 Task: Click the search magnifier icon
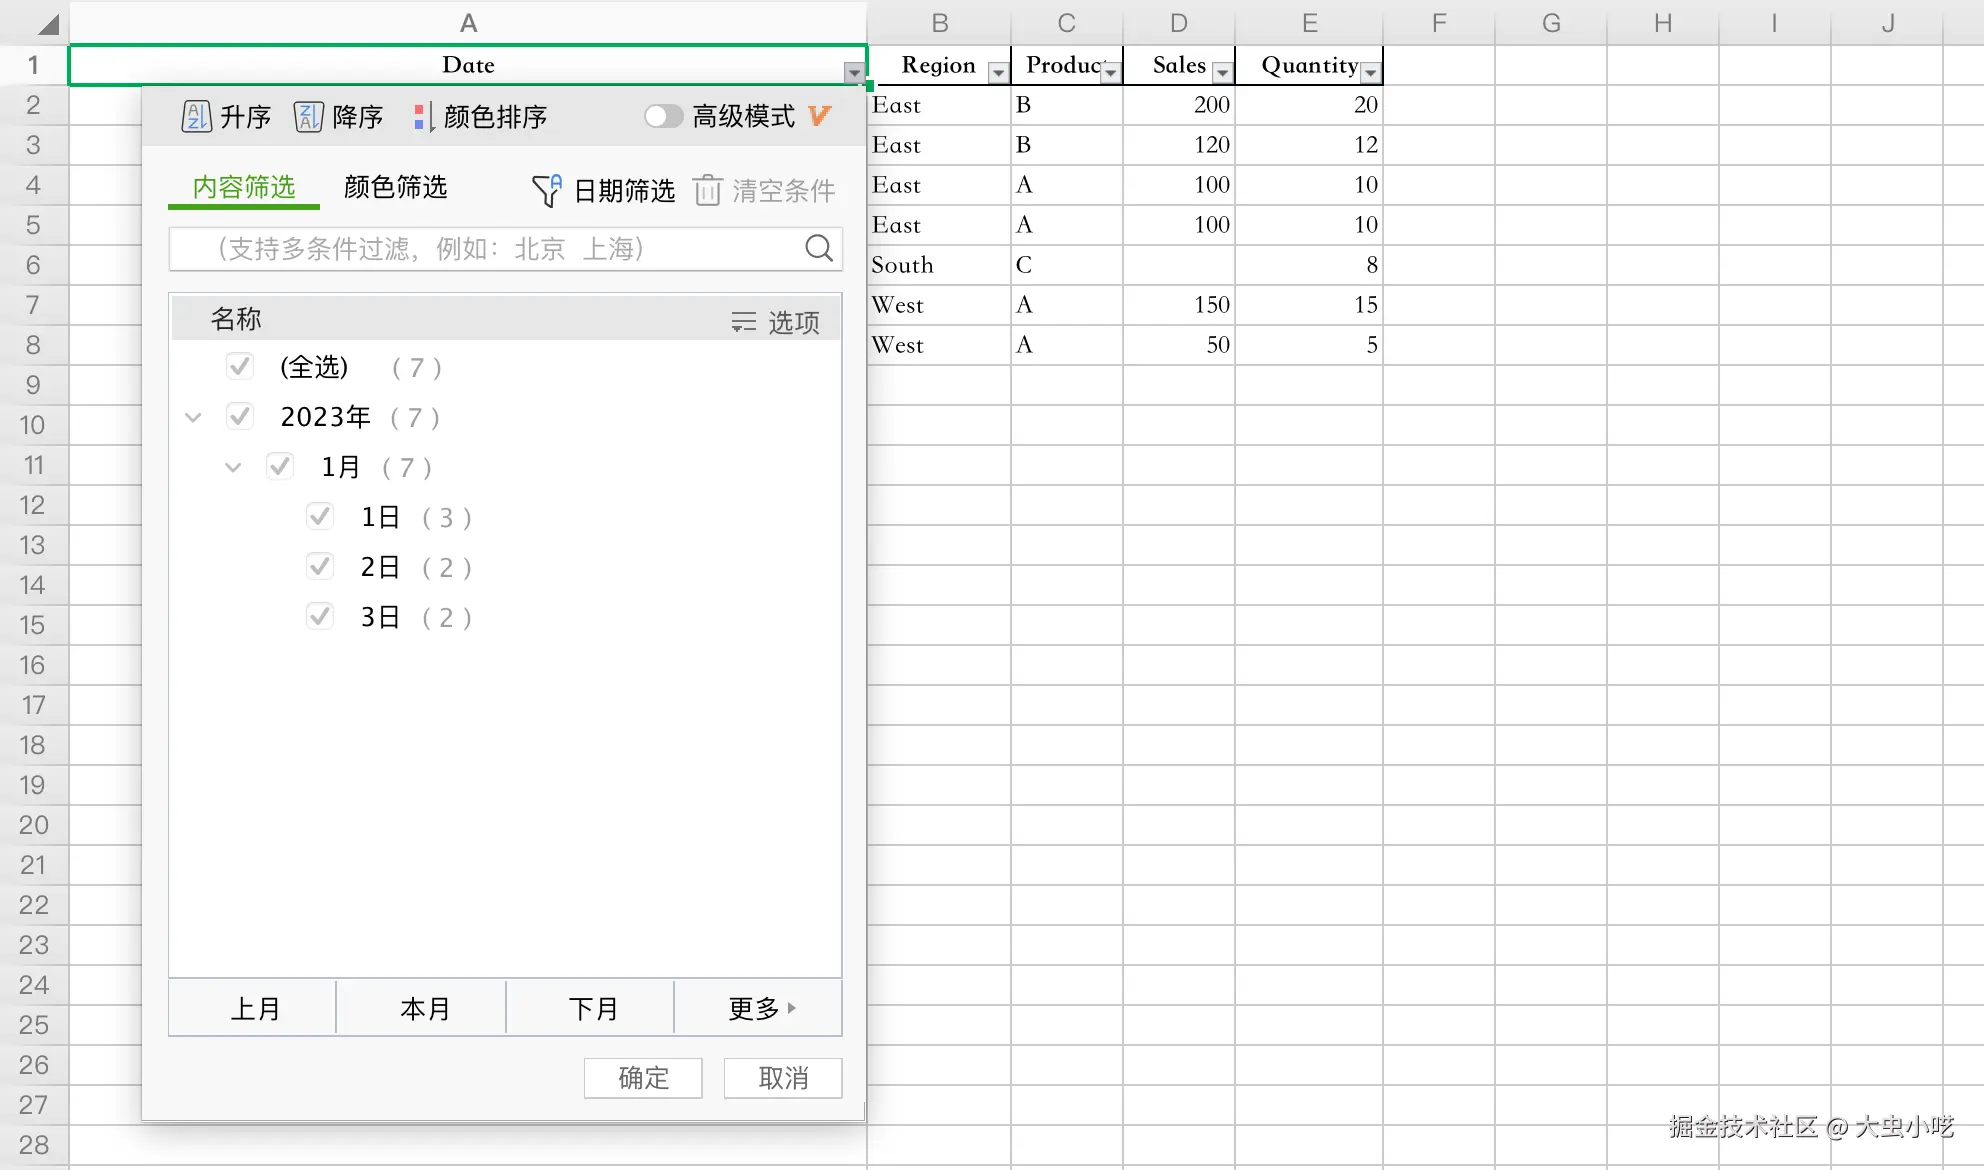point(818,248)
